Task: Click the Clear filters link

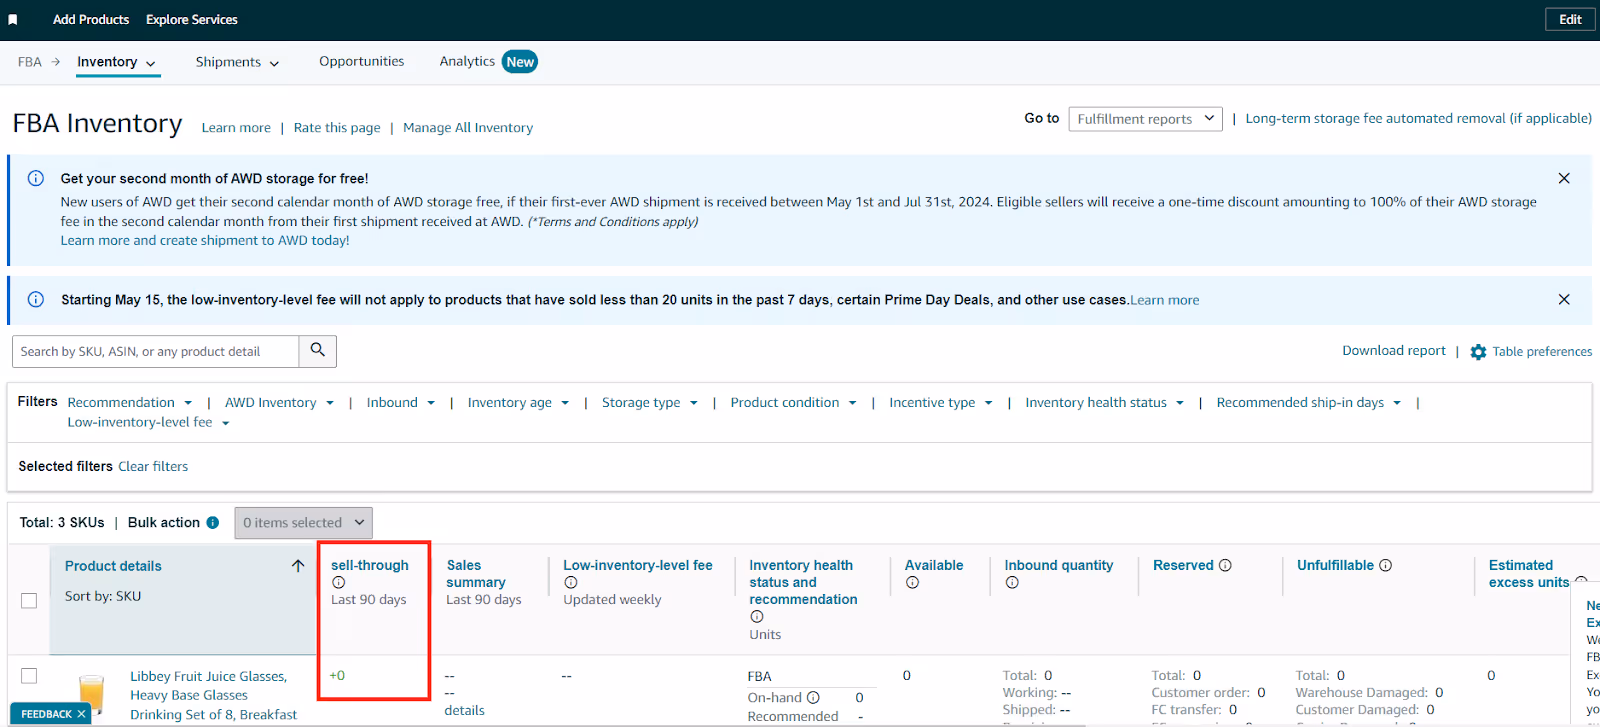Action: [153, 466]
